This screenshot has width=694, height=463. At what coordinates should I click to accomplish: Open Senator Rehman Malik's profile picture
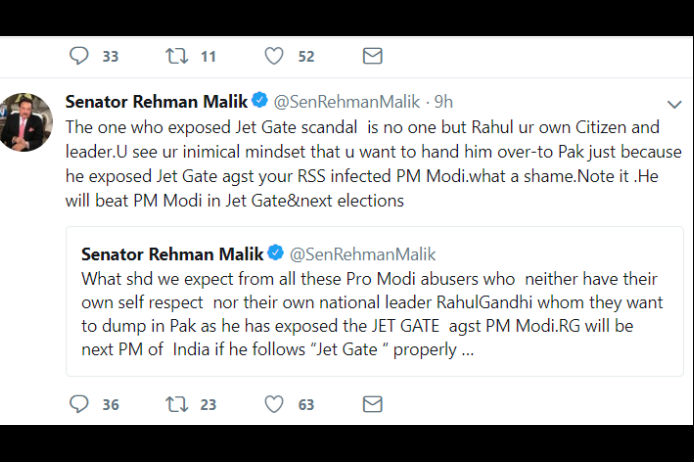tap(26, 122)
